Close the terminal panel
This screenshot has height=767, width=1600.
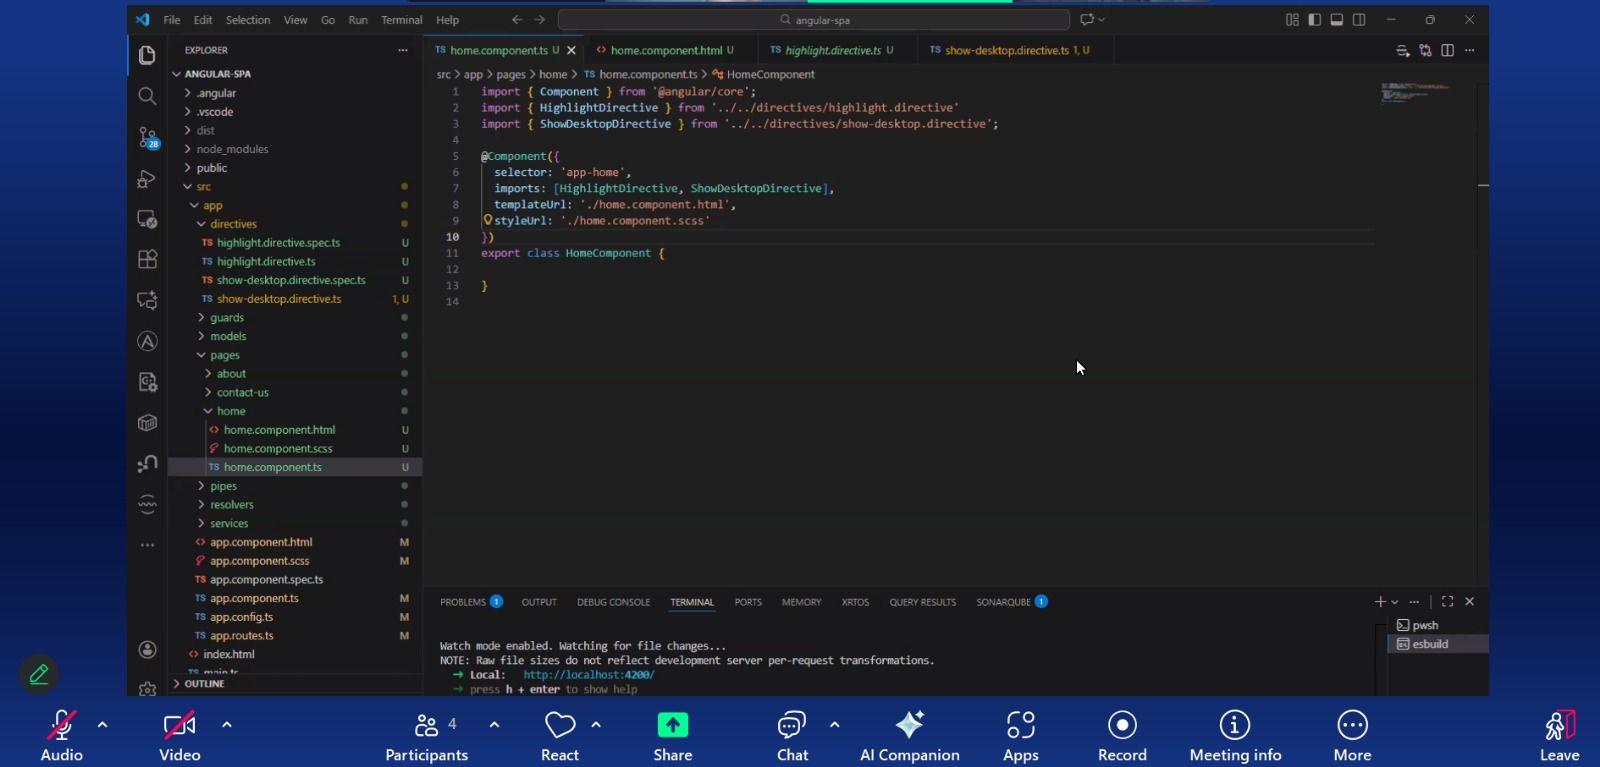[1470, 602]
